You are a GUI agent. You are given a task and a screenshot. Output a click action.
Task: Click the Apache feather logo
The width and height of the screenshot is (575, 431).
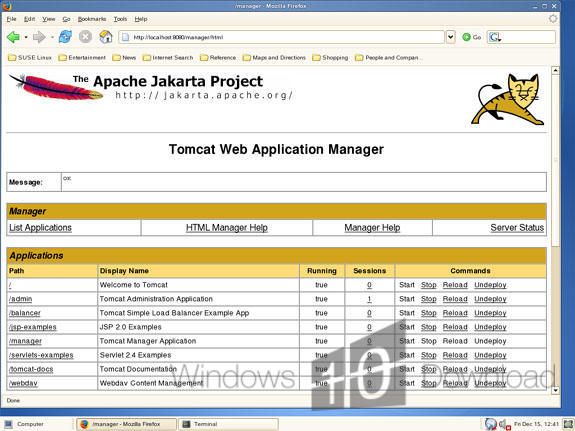[56, 87]
